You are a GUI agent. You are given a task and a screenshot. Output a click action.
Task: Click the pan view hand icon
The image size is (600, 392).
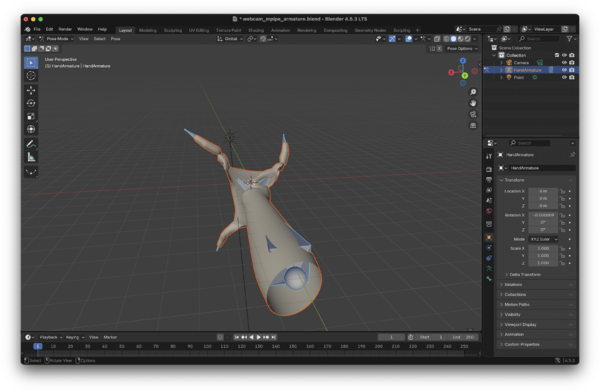pos(473,103)
